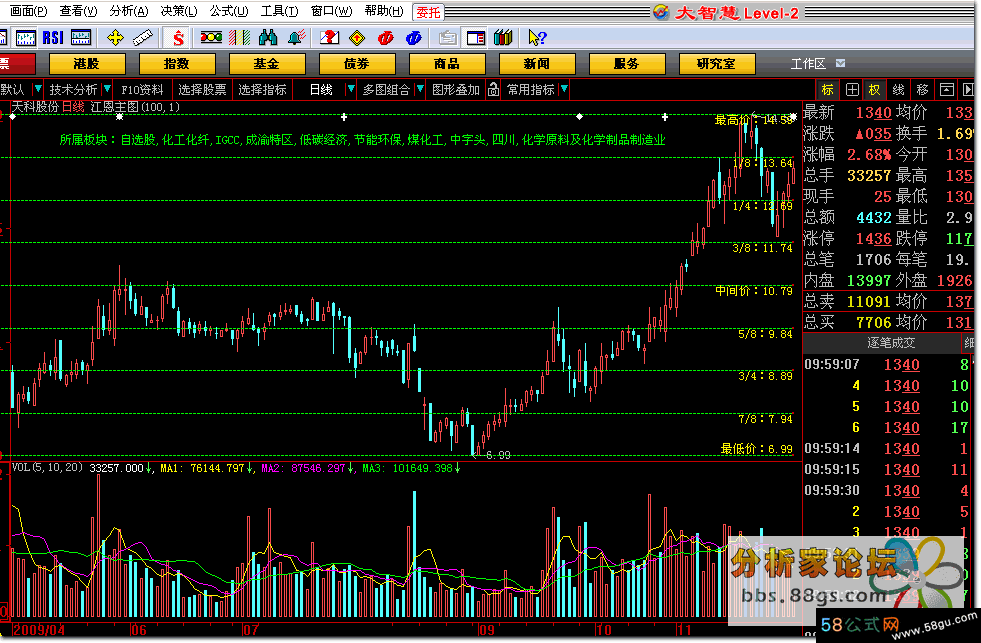Image resolution: width=981 pixels, height=643 pixels.
Task: Click the grayed clipboard toolbar icon
Action: [x=447, y=38]
